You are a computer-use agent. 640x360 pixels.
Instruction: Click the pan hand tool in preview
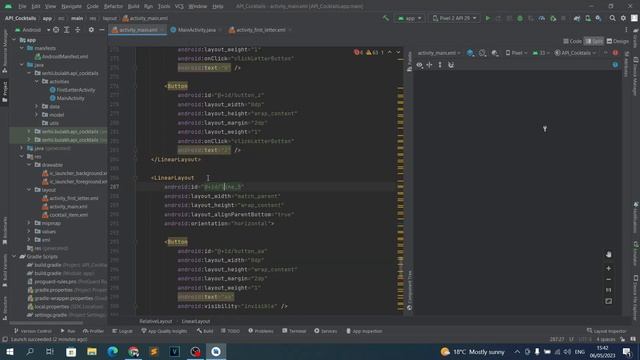pos(609,254)
